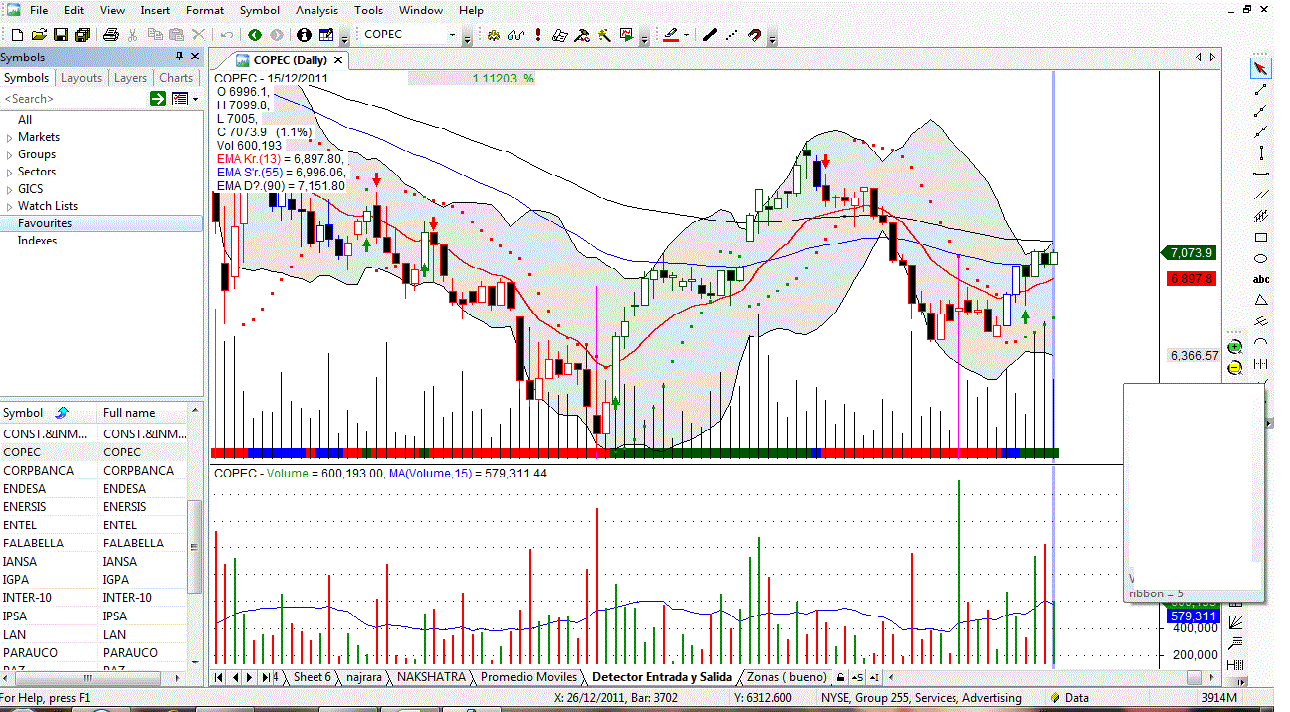Select the Horizontal line tool
The height and width of the screenshot is (712, 1290).
click(1261, 174)
